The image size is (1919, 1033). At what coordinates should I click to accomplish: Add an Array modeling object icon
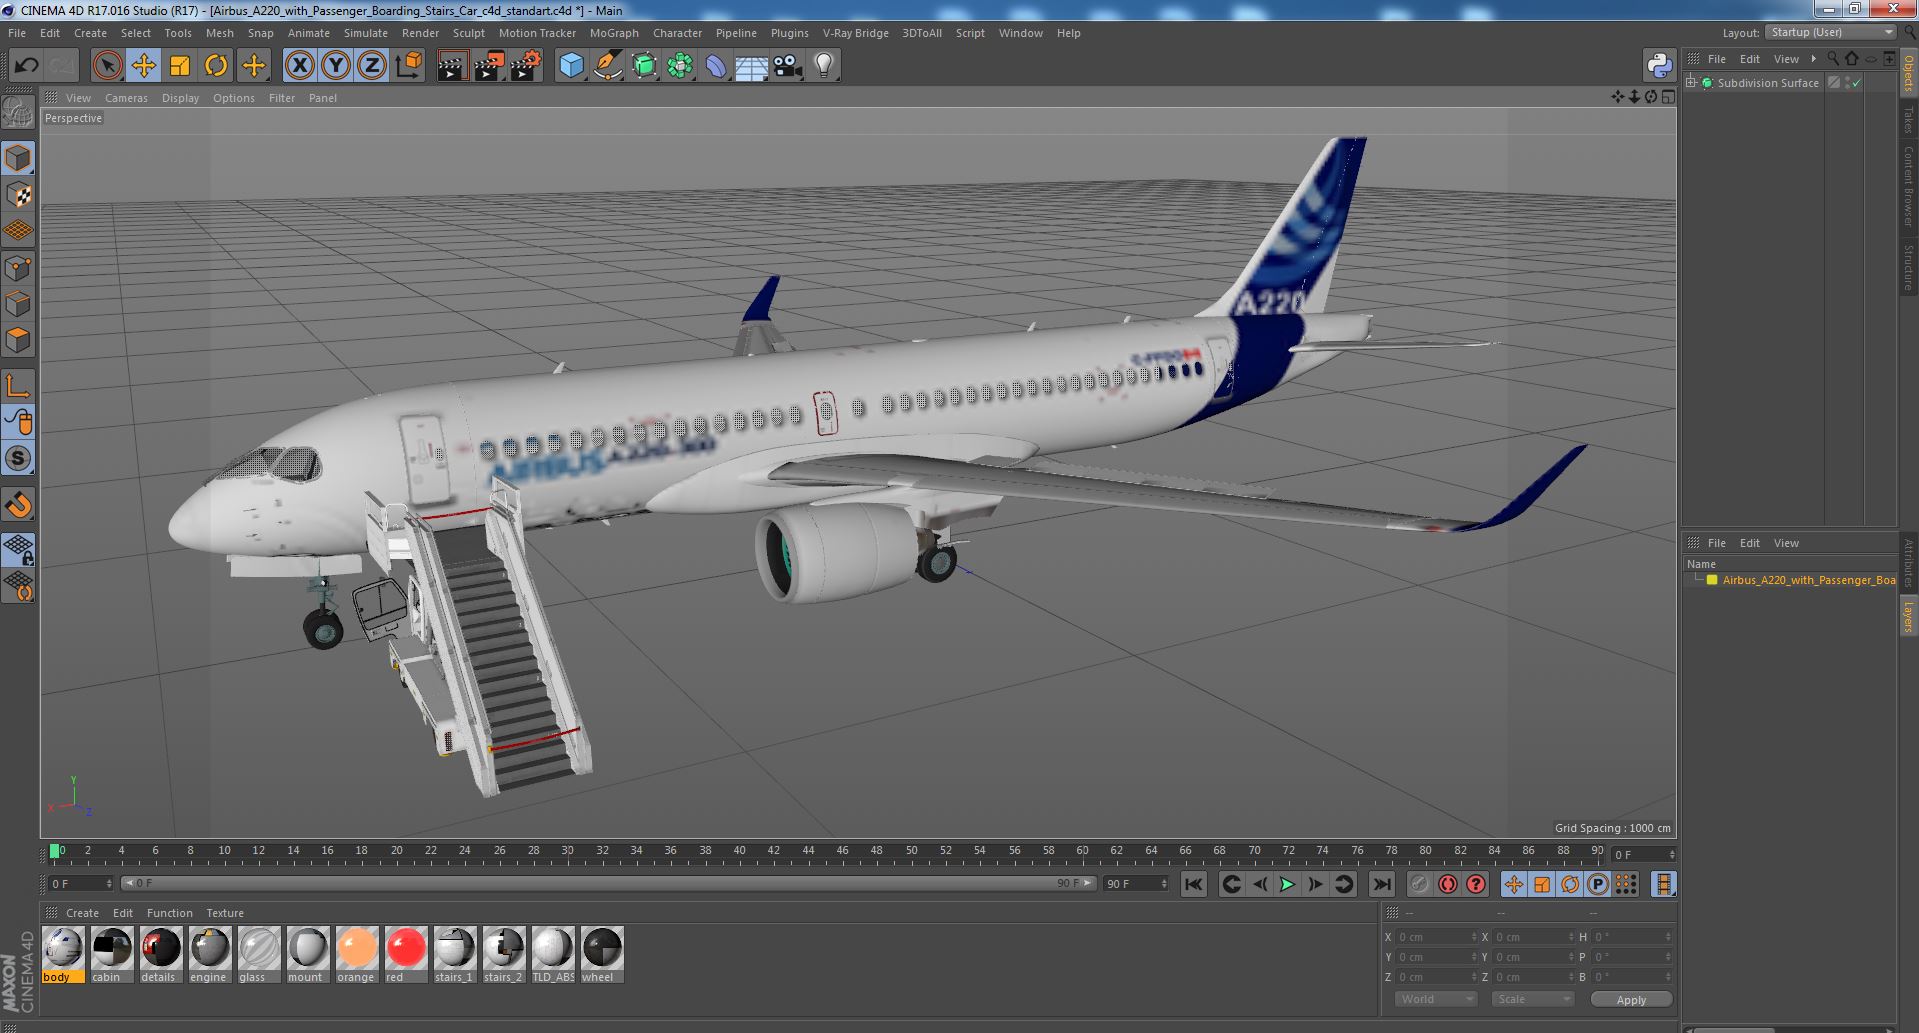click(x=680, y=66)
